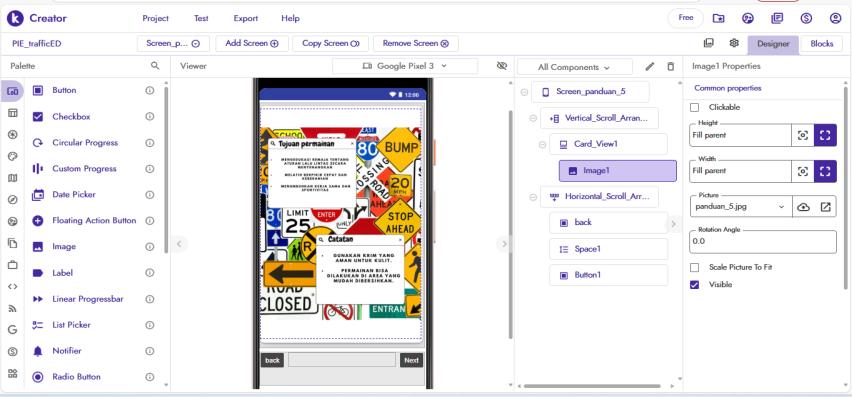
Task: Switch to the Blocks tab
Action: tap(822, 44)
